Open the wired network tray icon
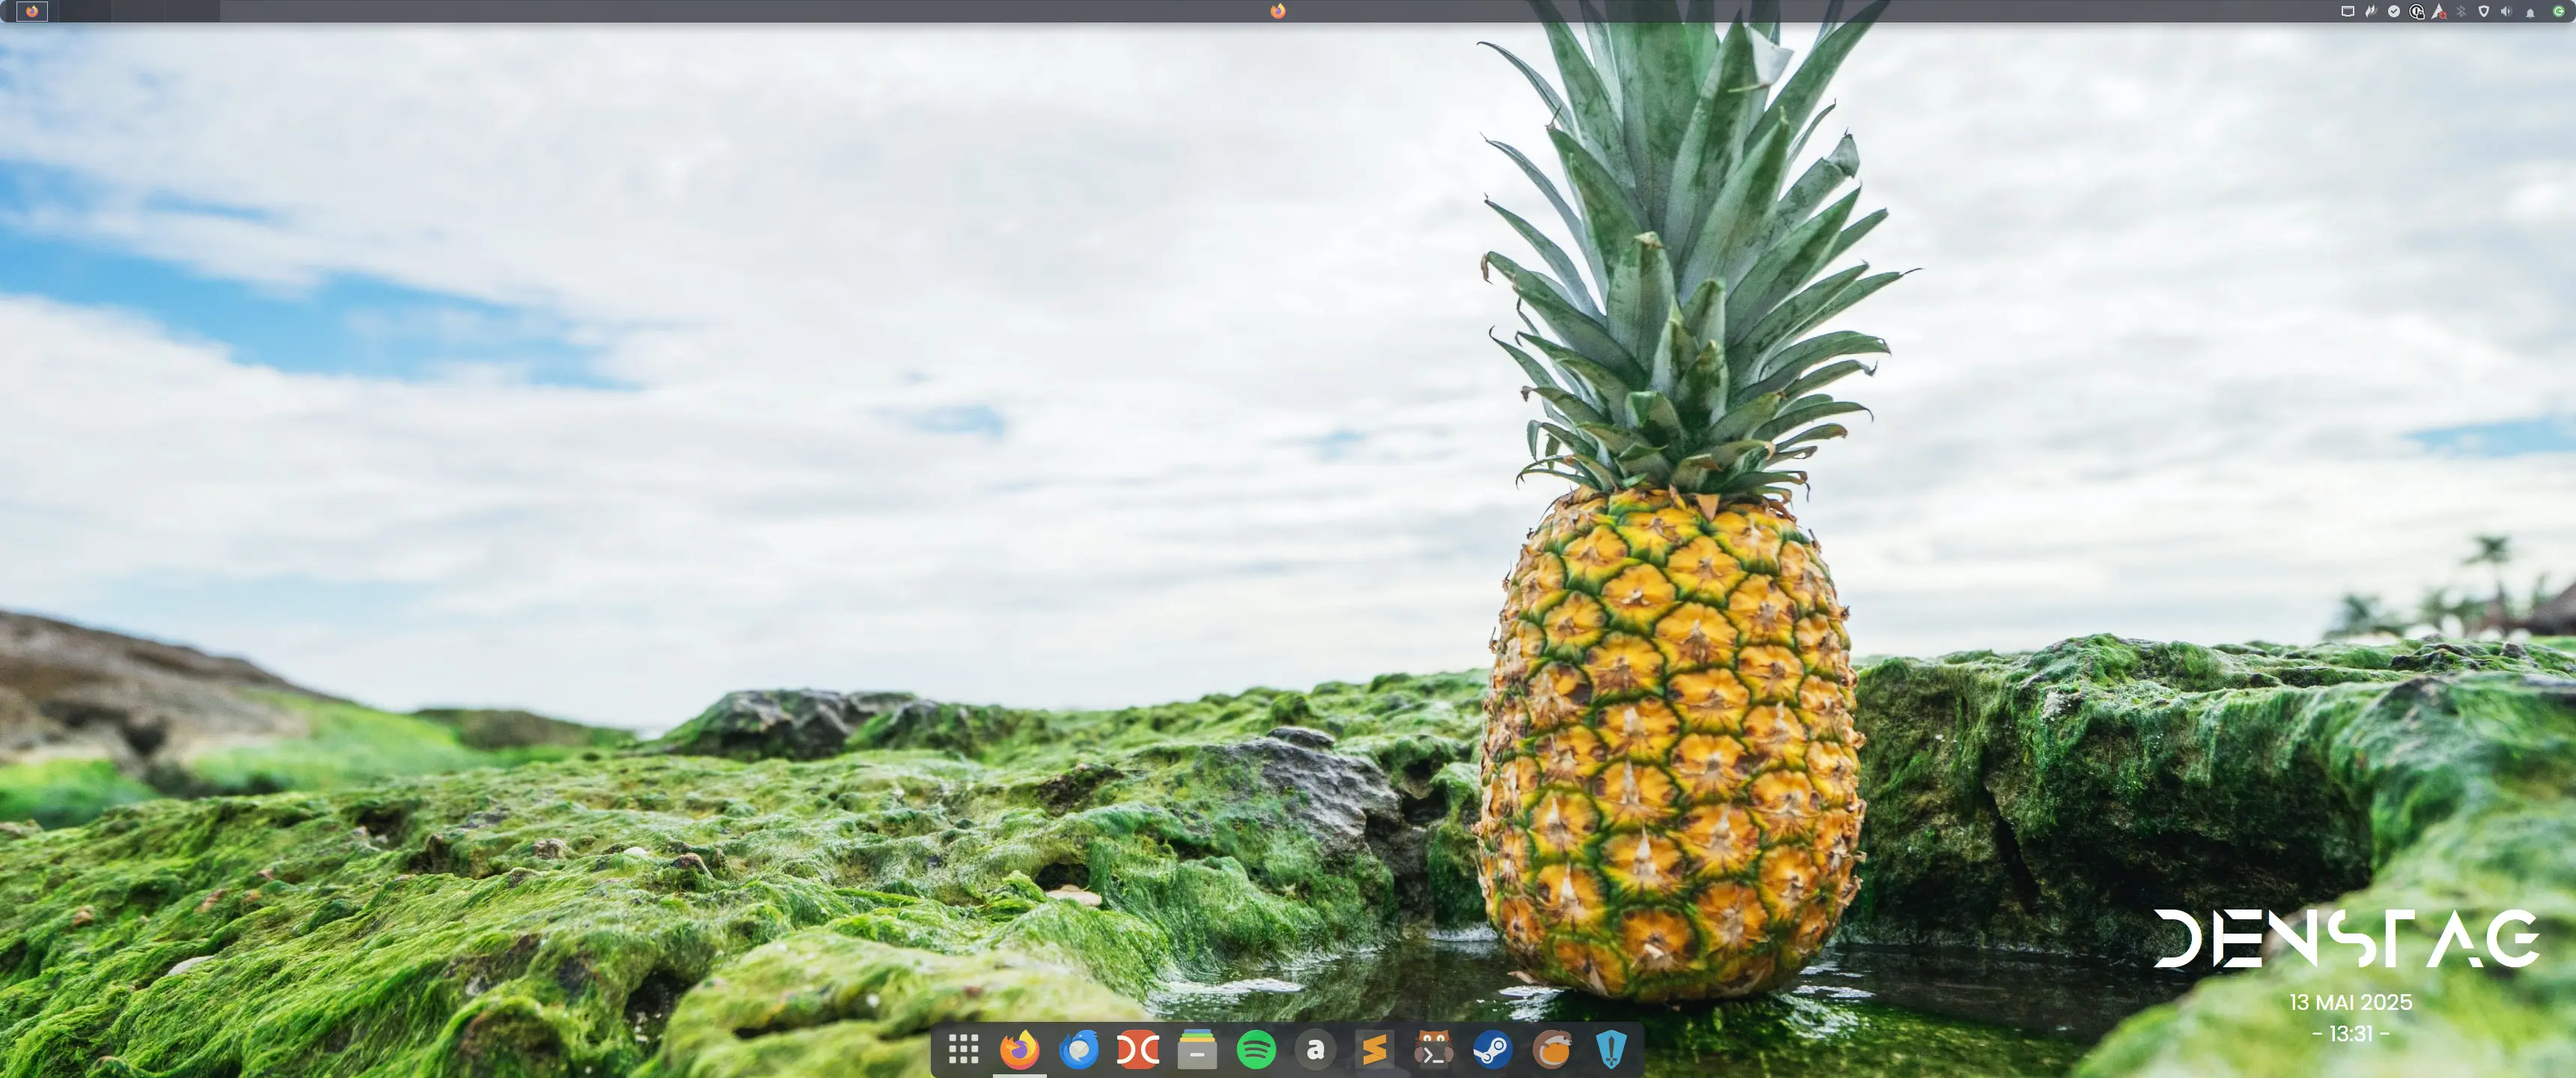 click(x=2348, y=11)
